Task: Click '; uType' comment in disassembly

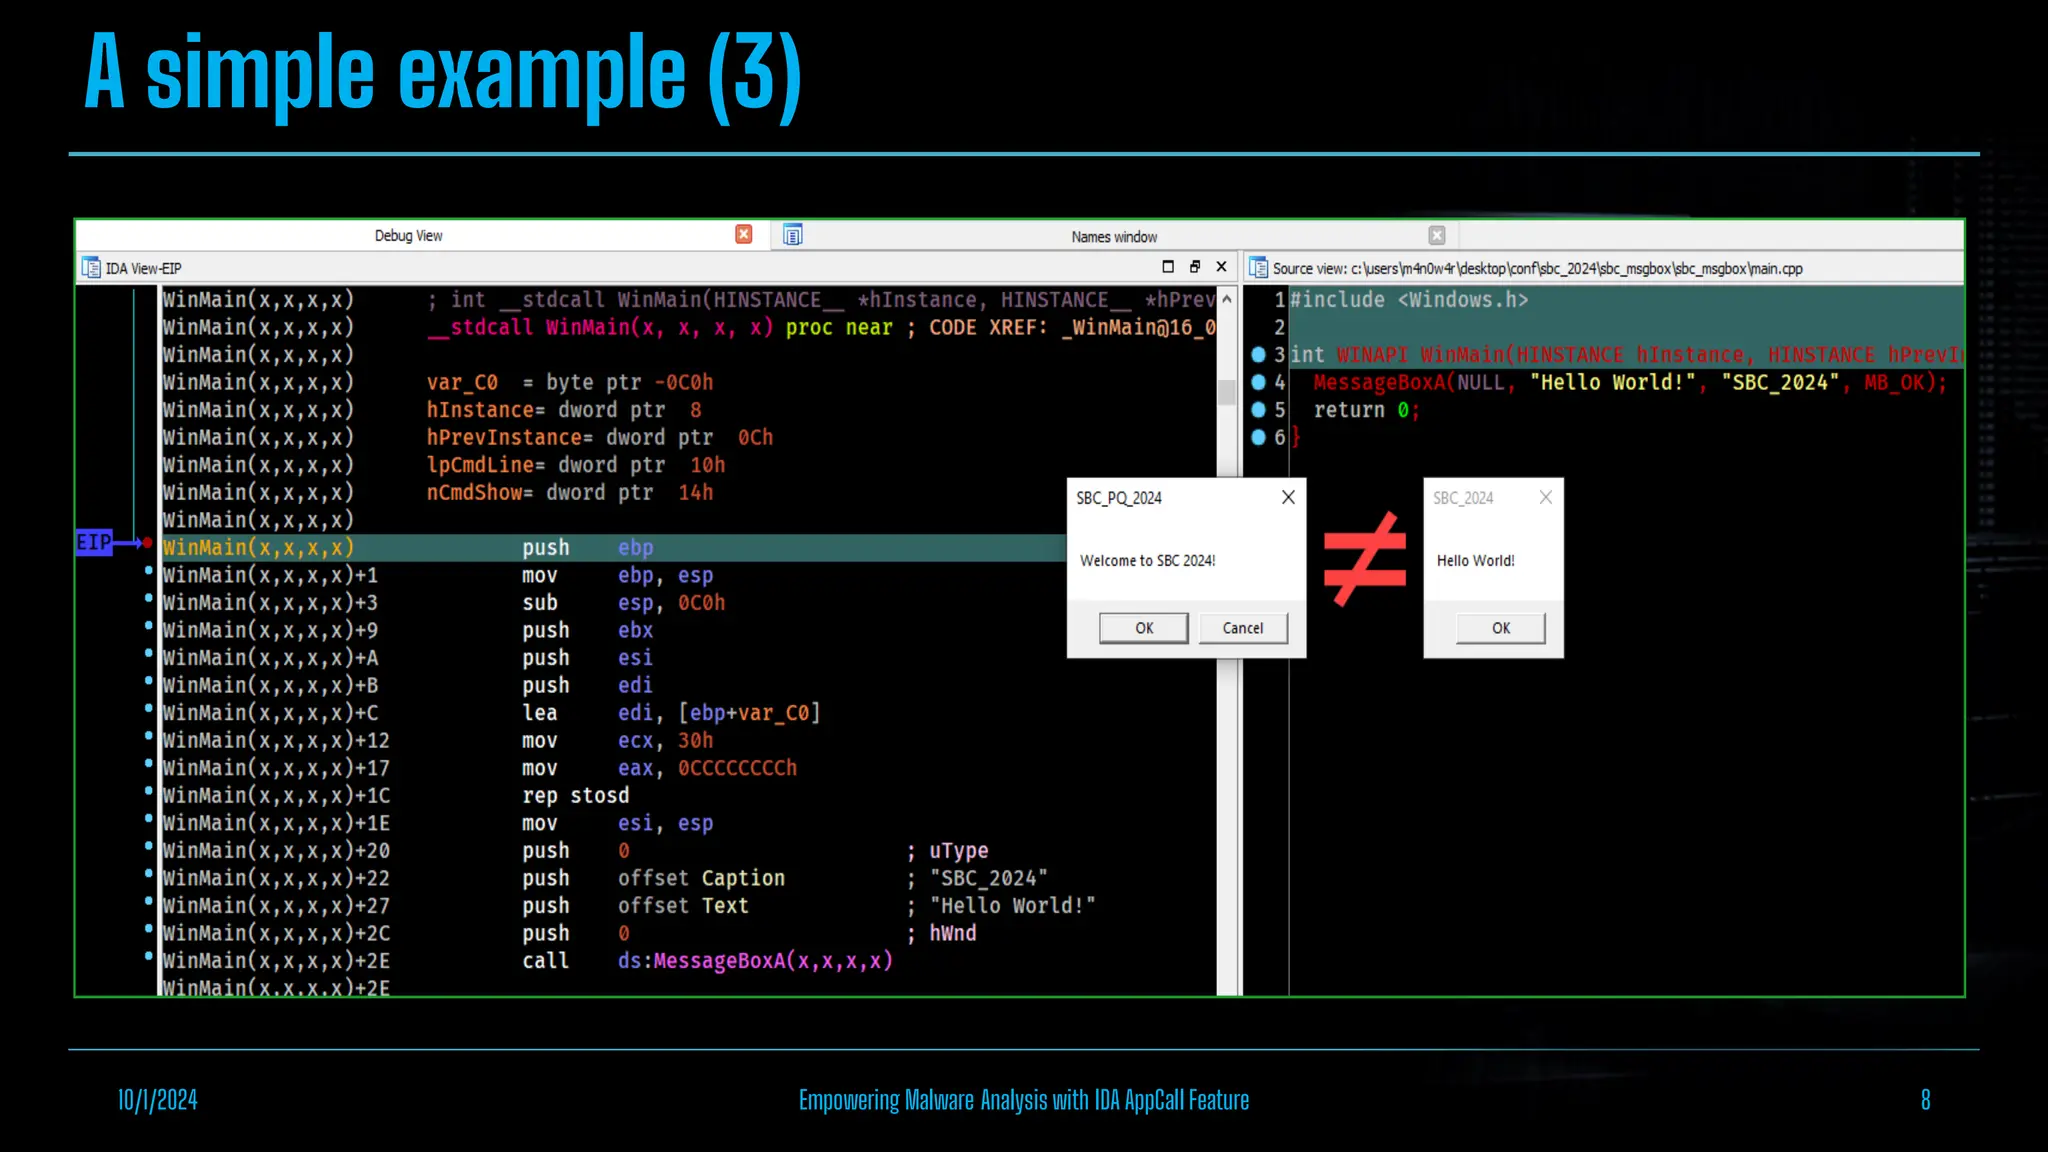Action: click(x=947, y=851)
